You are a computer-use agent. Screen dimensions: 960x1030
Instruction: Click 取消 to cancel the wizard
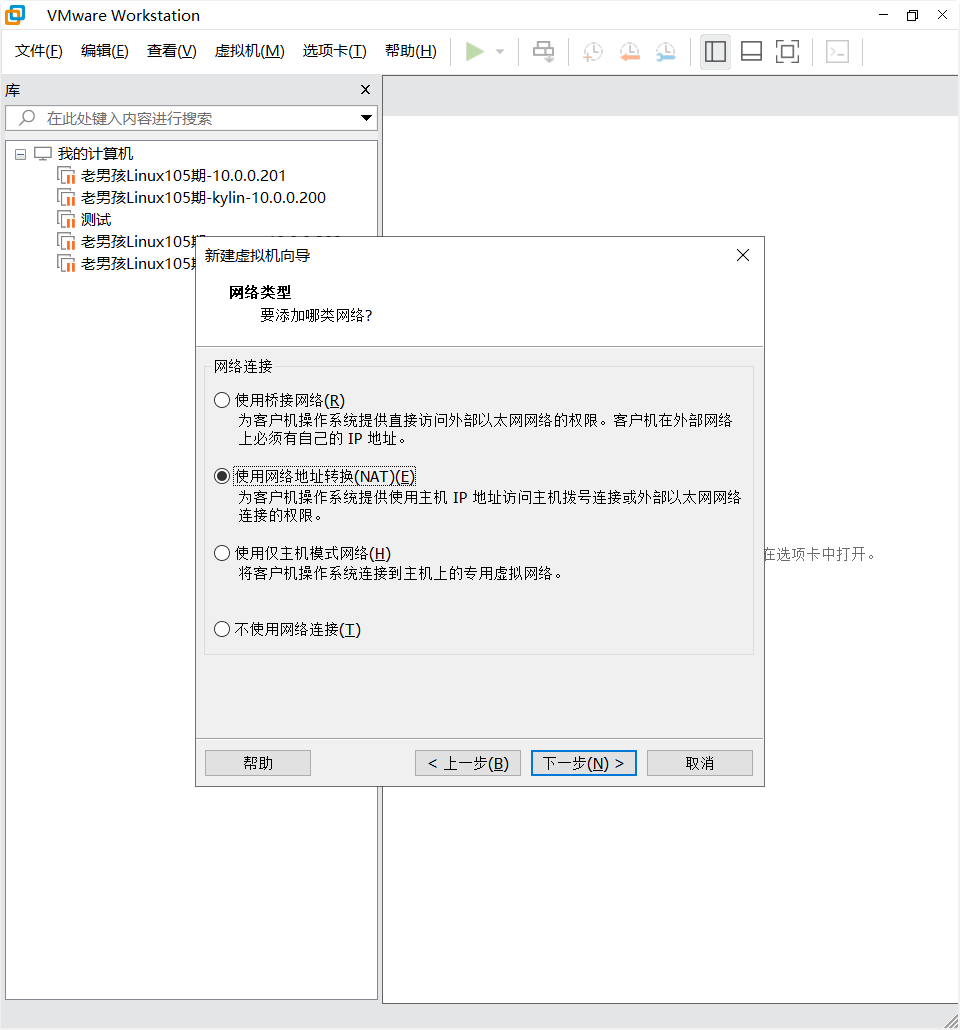700,763
